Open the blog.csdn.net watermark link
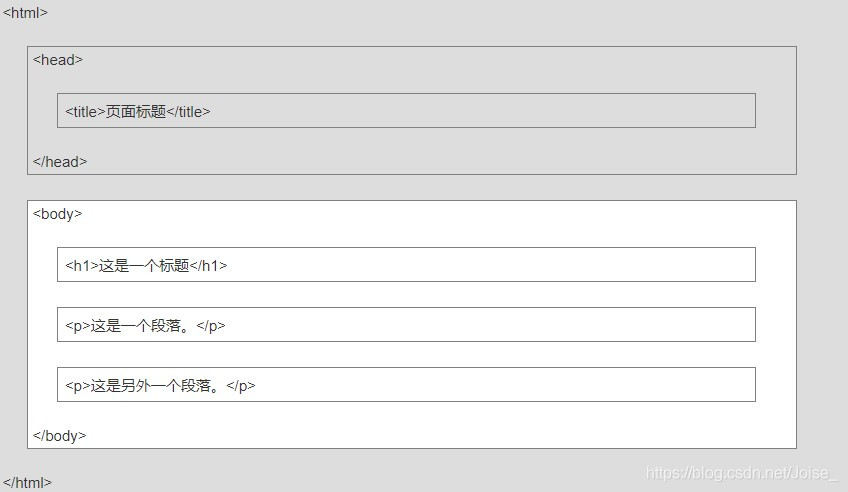This screenshot has height=492, width=848. (x=742, y=474)
